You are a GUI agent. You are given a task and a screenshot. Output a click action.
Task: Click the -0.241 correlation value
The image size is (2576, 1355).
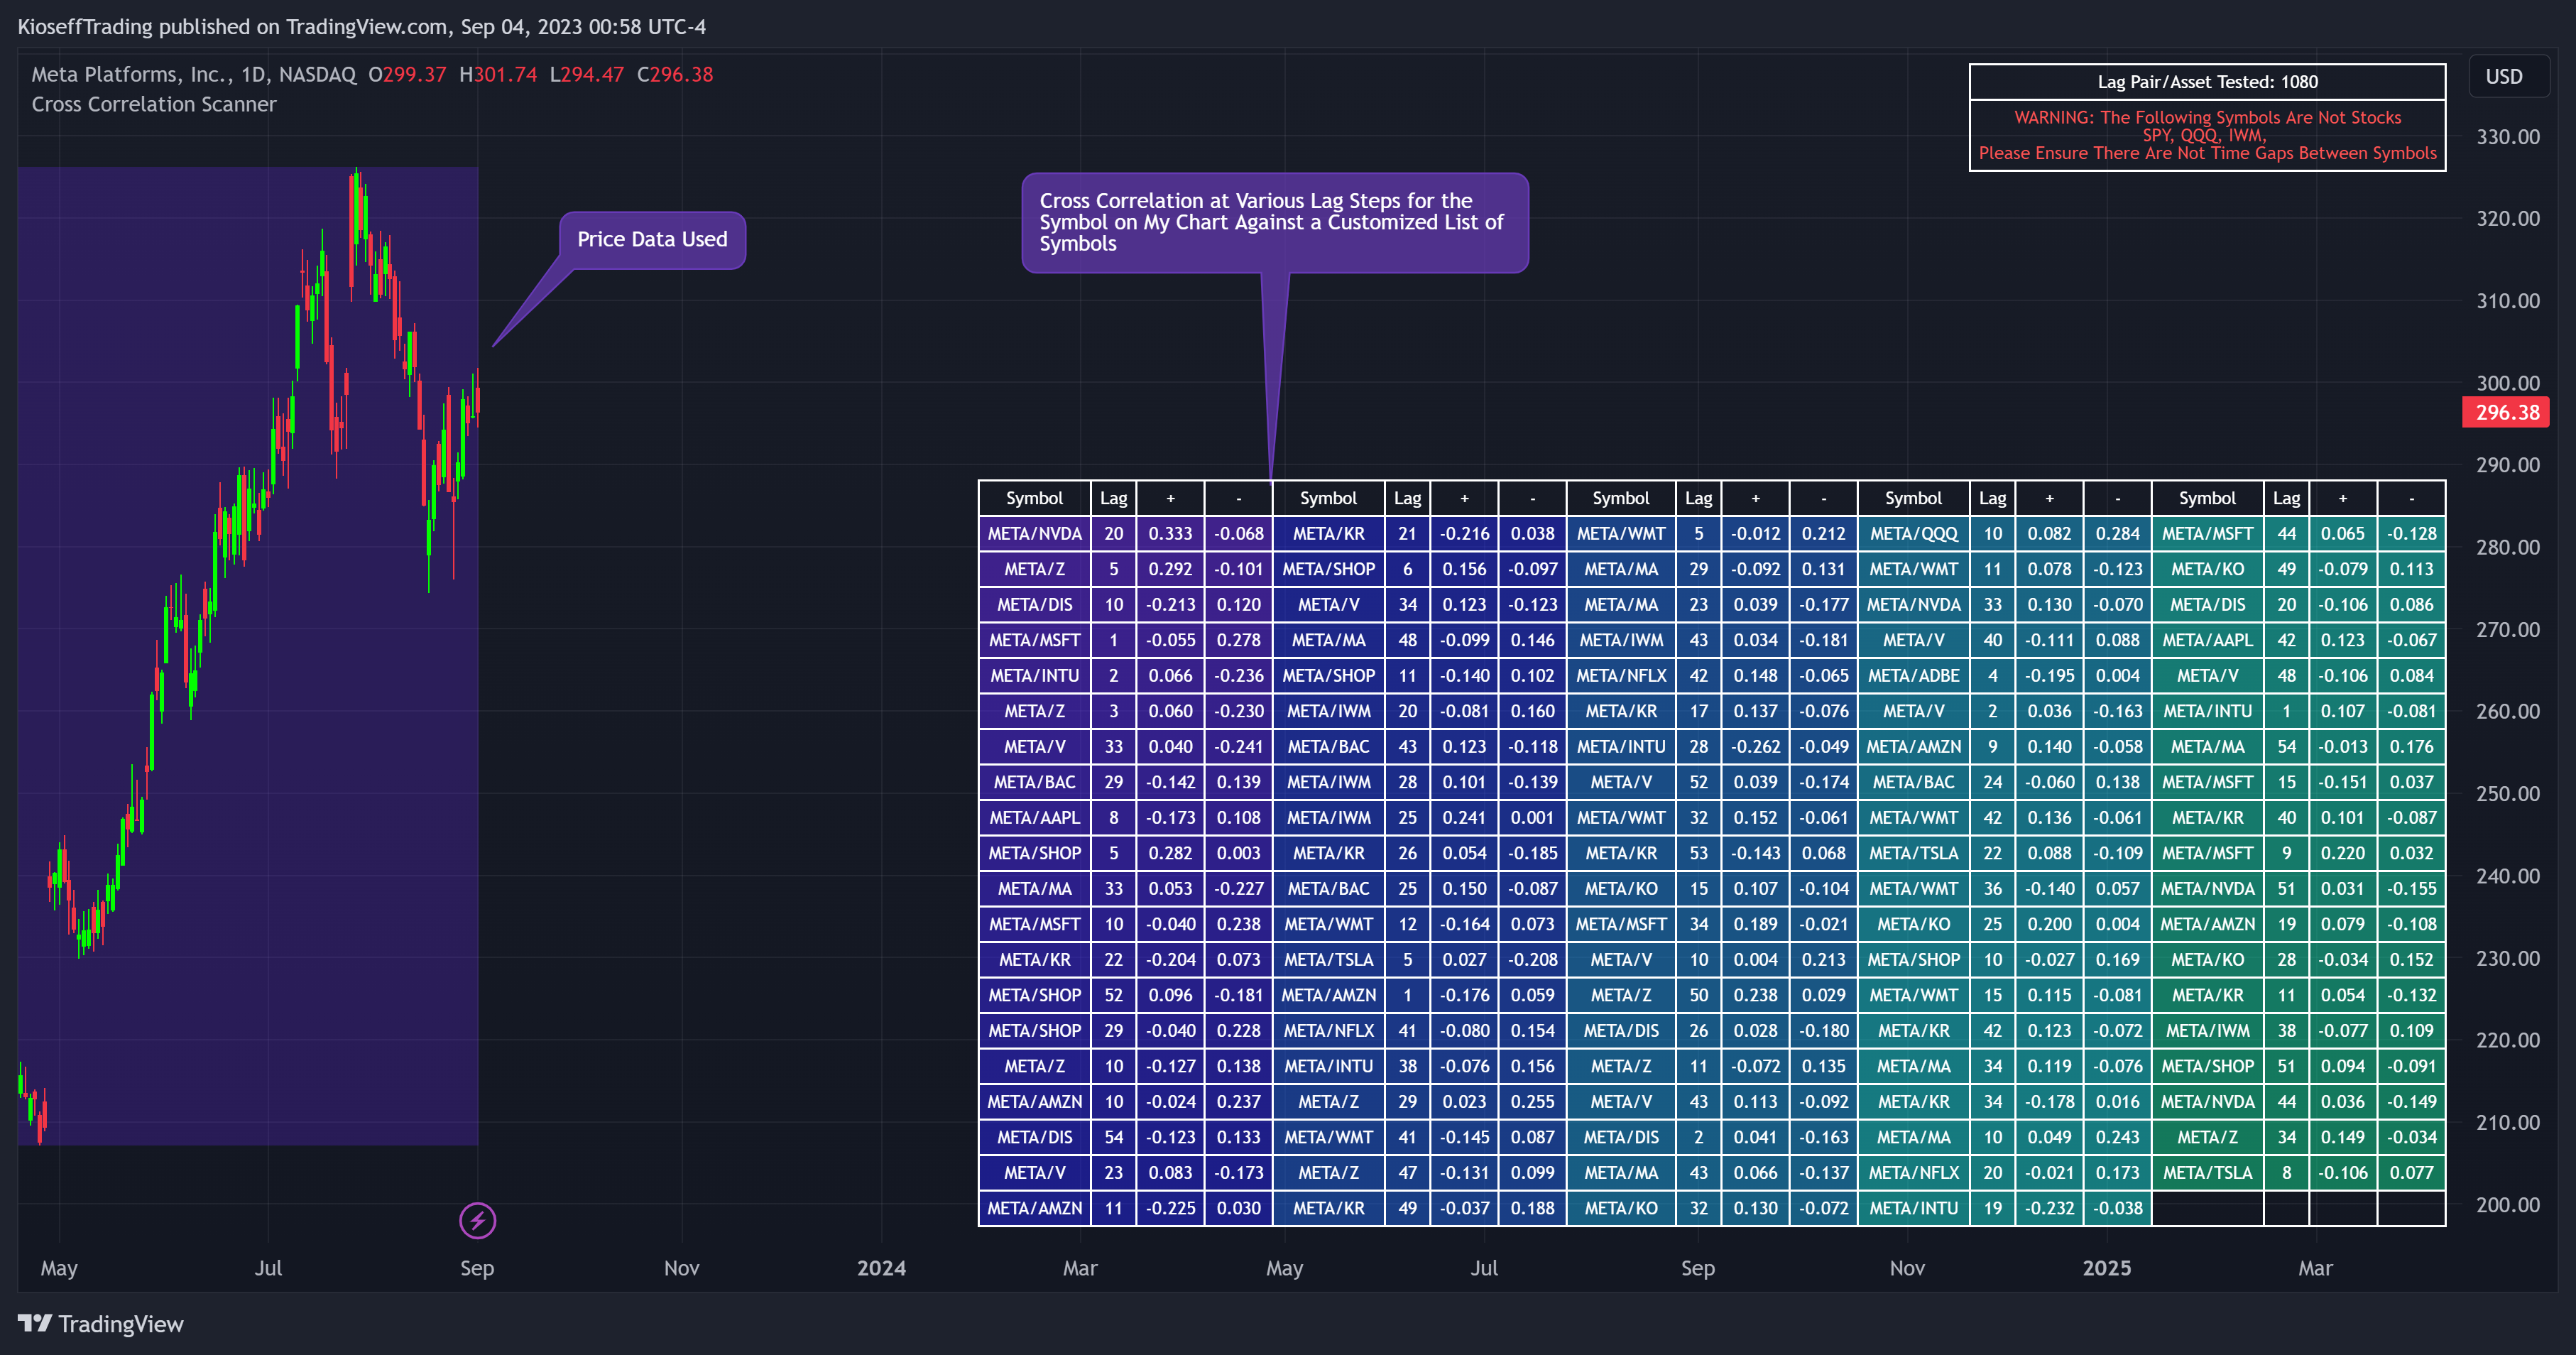coord(1238,746)
